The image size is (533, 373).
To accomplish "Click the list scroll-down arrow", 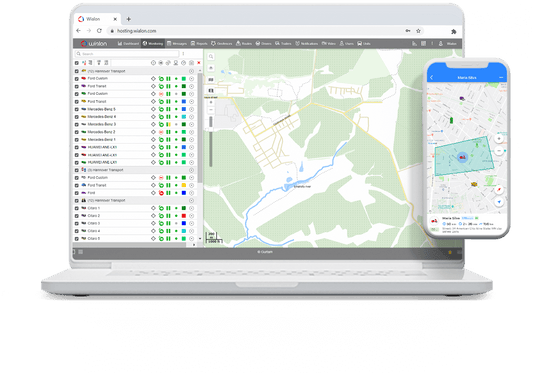I will tap(200, 239).
